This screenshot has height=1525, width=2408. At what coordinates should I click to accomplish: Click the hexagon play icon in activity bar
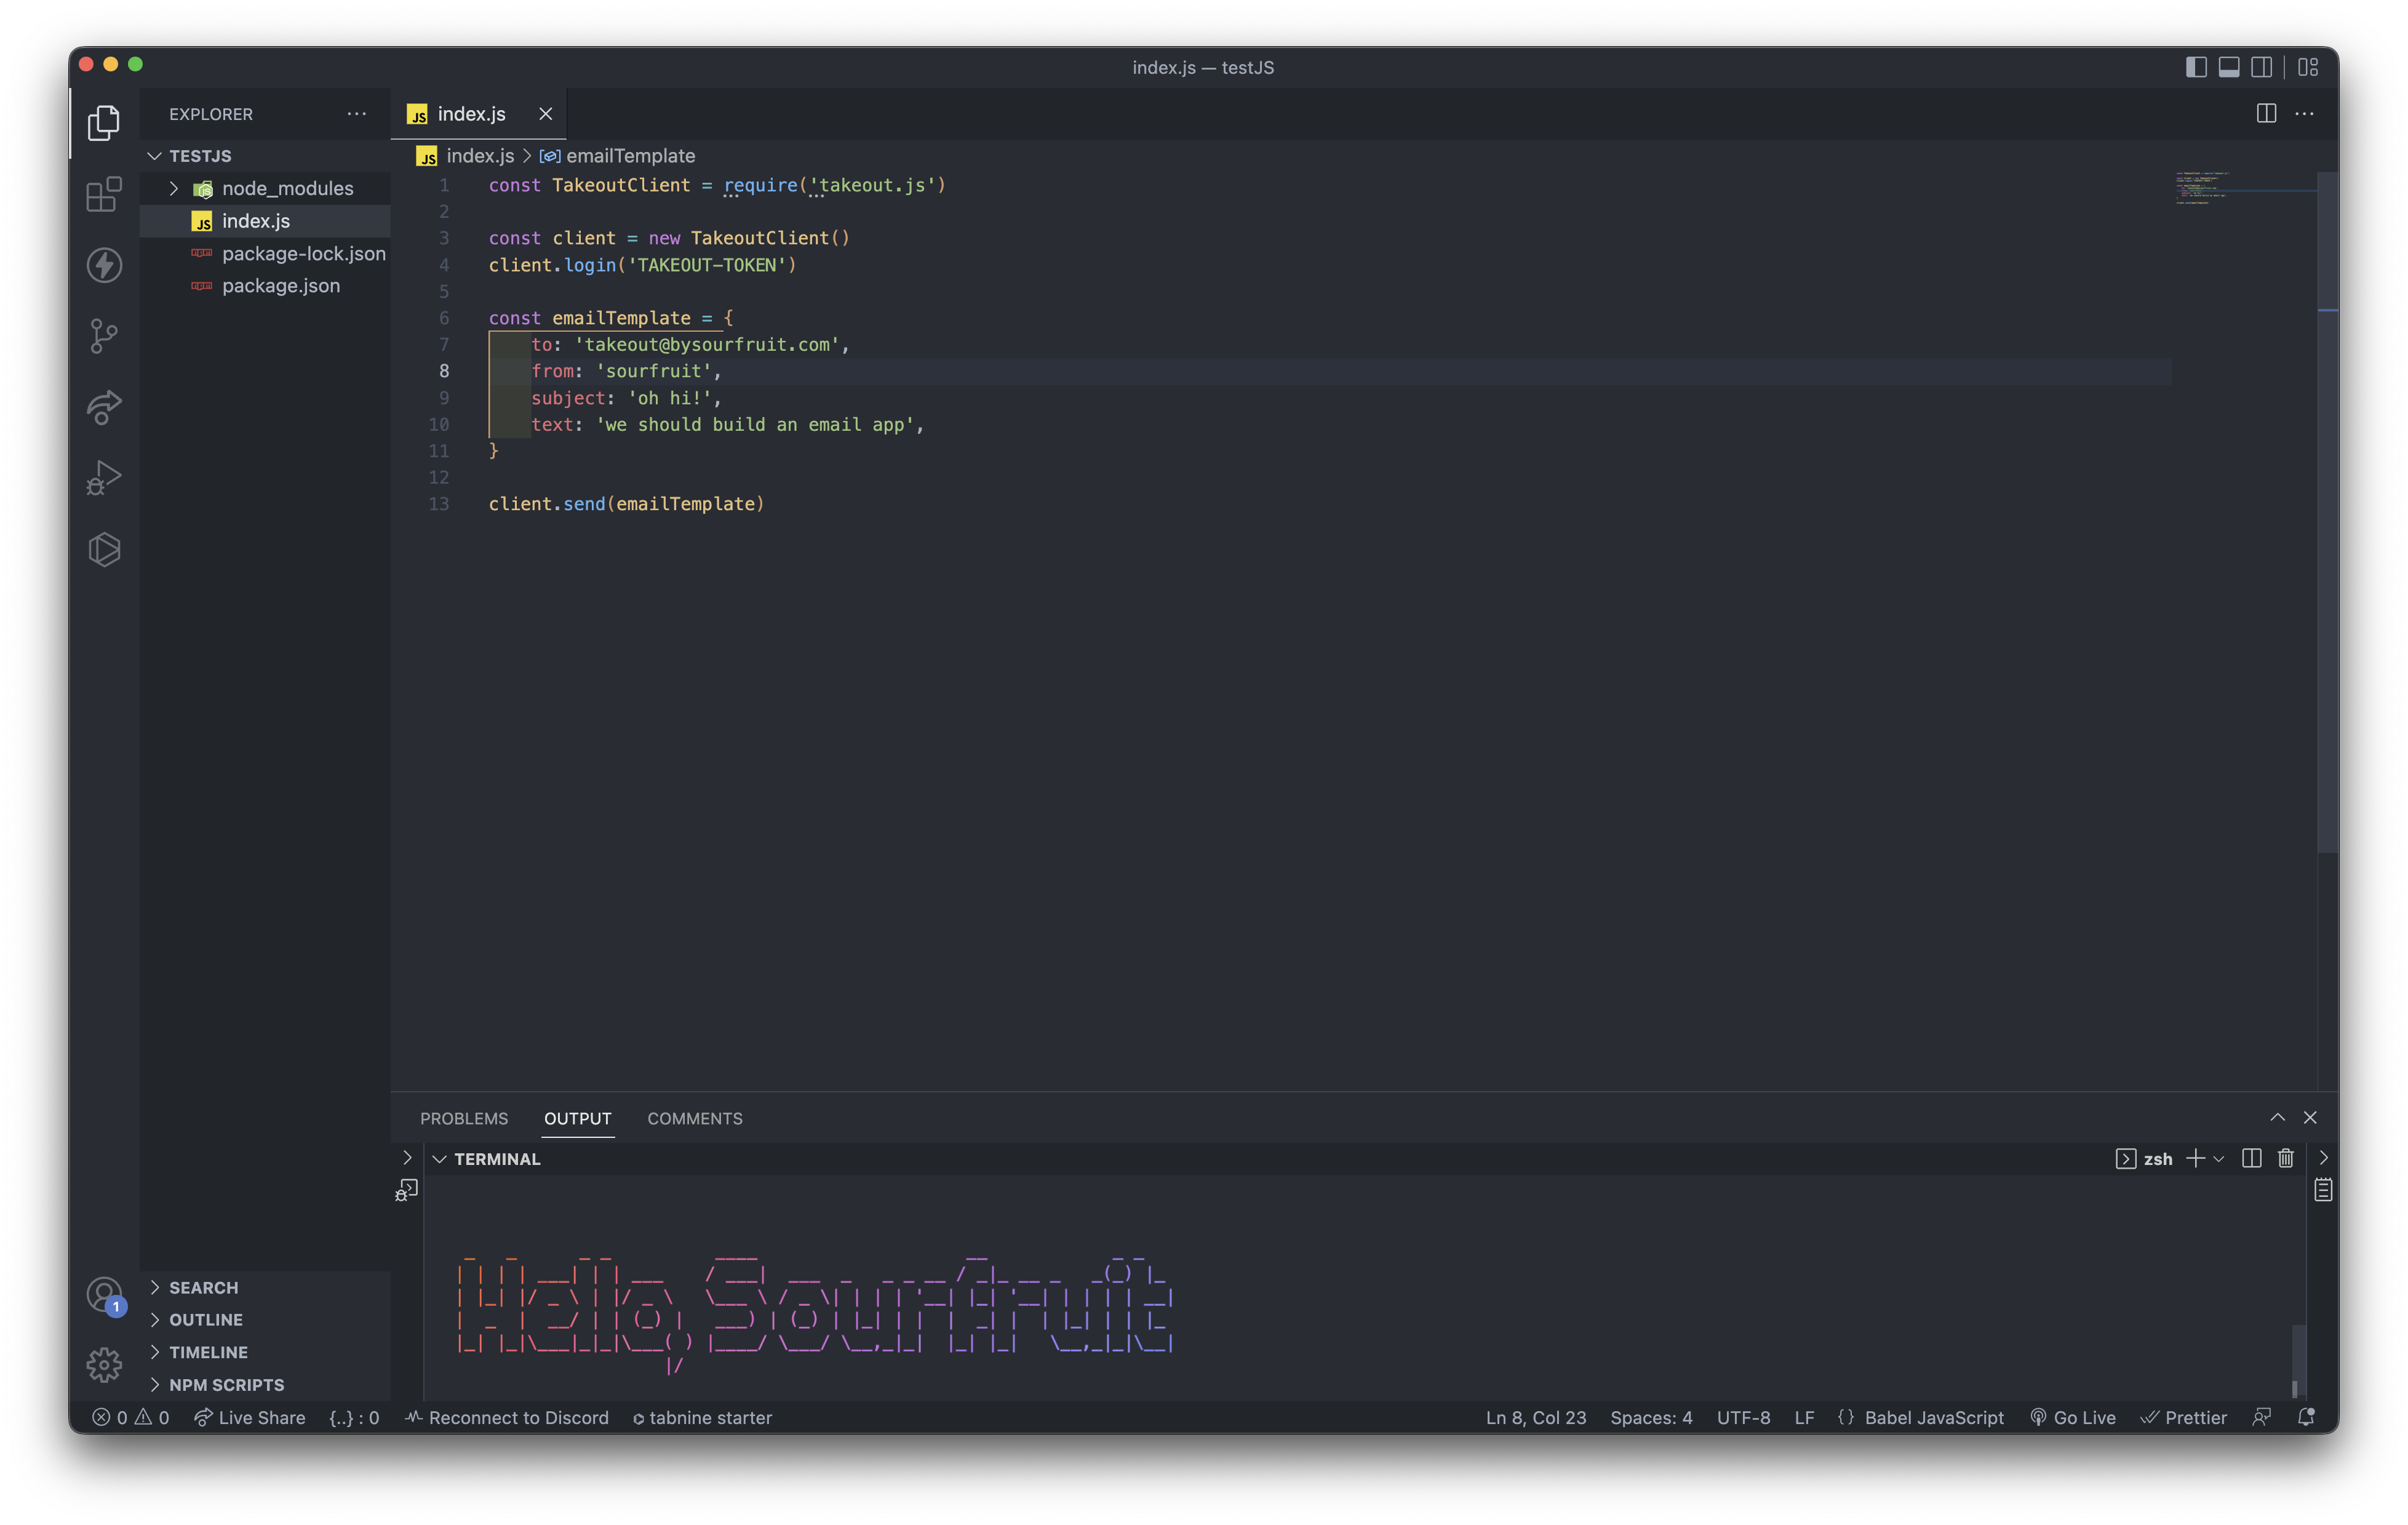(104, 549)
